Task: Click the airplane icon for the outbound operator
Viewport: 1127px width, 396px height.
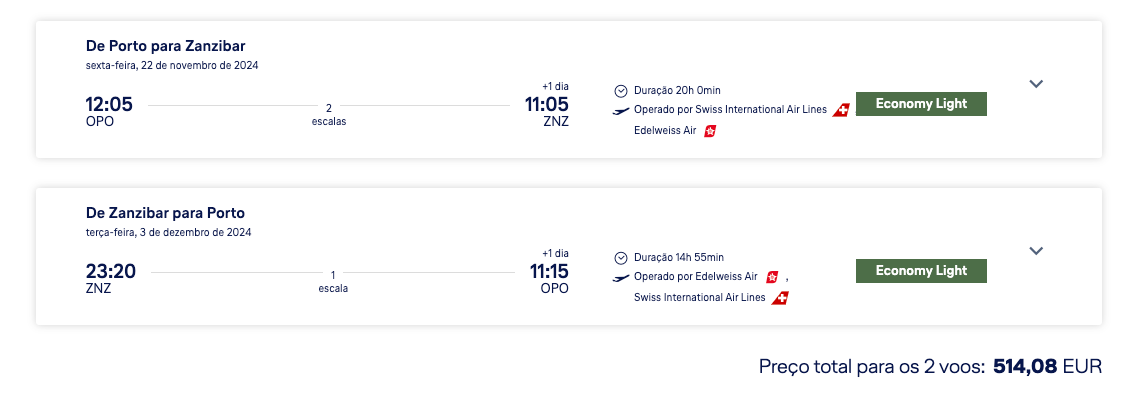Action: [x=621, y=111]
